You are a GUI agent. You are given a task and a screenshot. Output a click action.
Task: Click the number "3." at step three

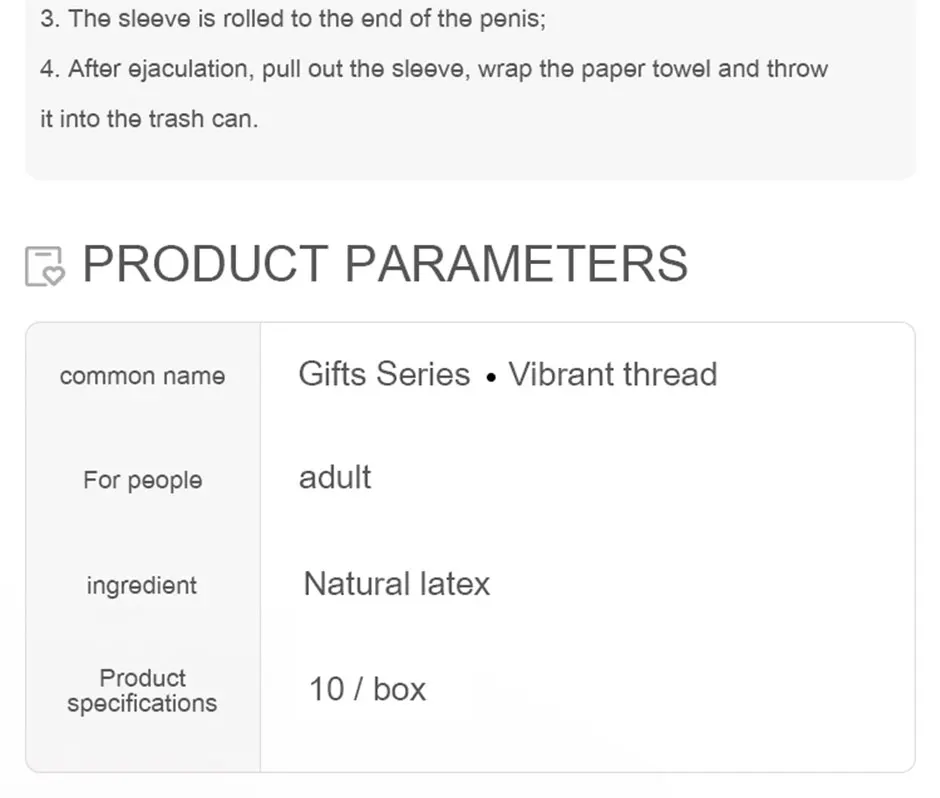tap(50, 19)
